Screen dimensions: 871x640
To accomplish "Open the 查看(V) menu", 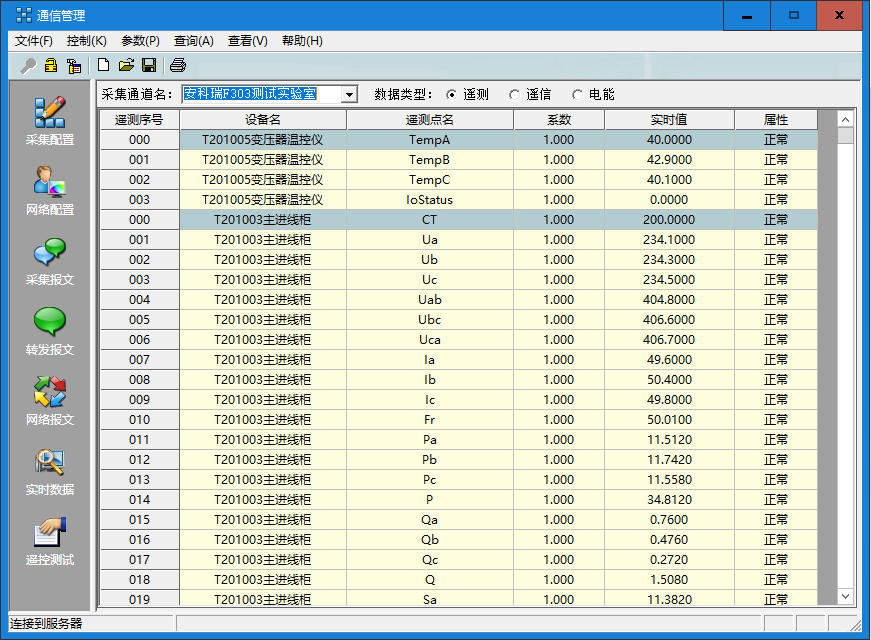I will point(249,41).
